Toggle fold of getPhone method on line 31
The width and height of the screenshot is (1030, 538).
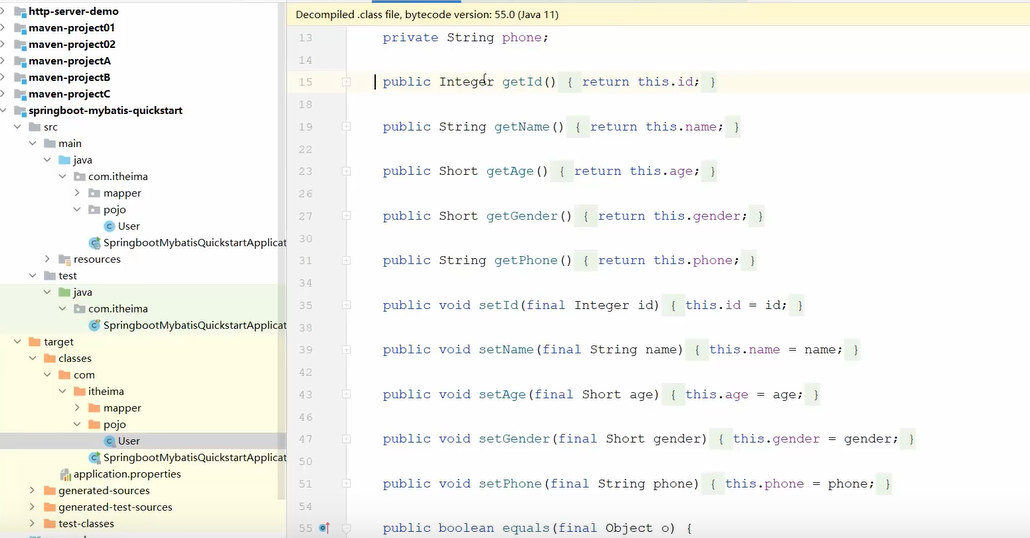pyautogui.click(x=346, y=261)
